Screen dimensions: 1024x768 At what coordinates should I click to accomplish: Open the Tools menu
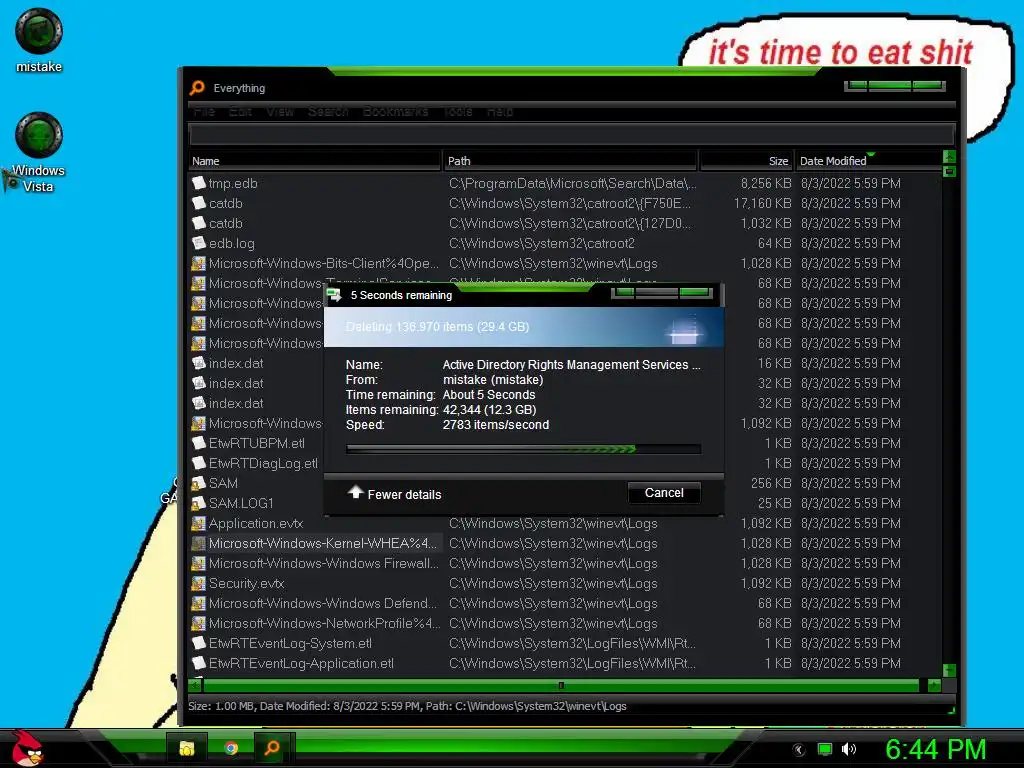(458, 112)
